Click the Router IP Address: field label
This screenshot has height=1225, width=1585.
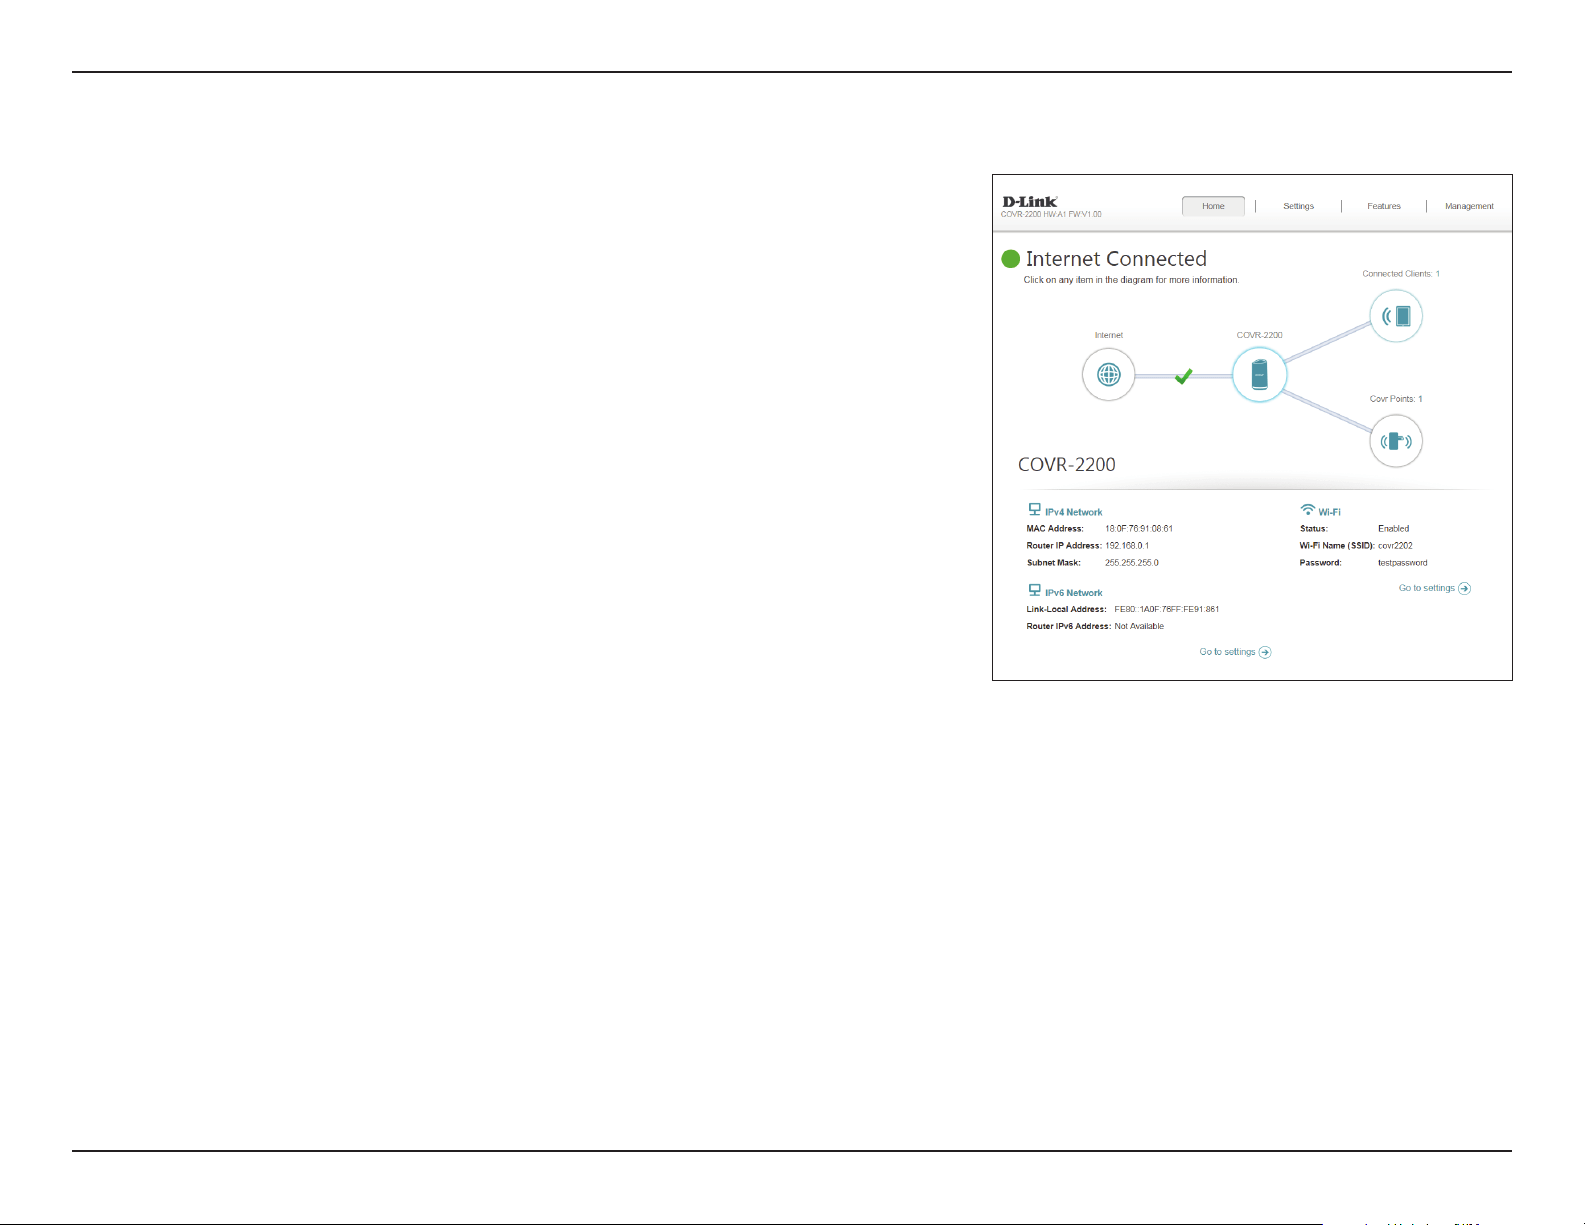[1064, 546]
